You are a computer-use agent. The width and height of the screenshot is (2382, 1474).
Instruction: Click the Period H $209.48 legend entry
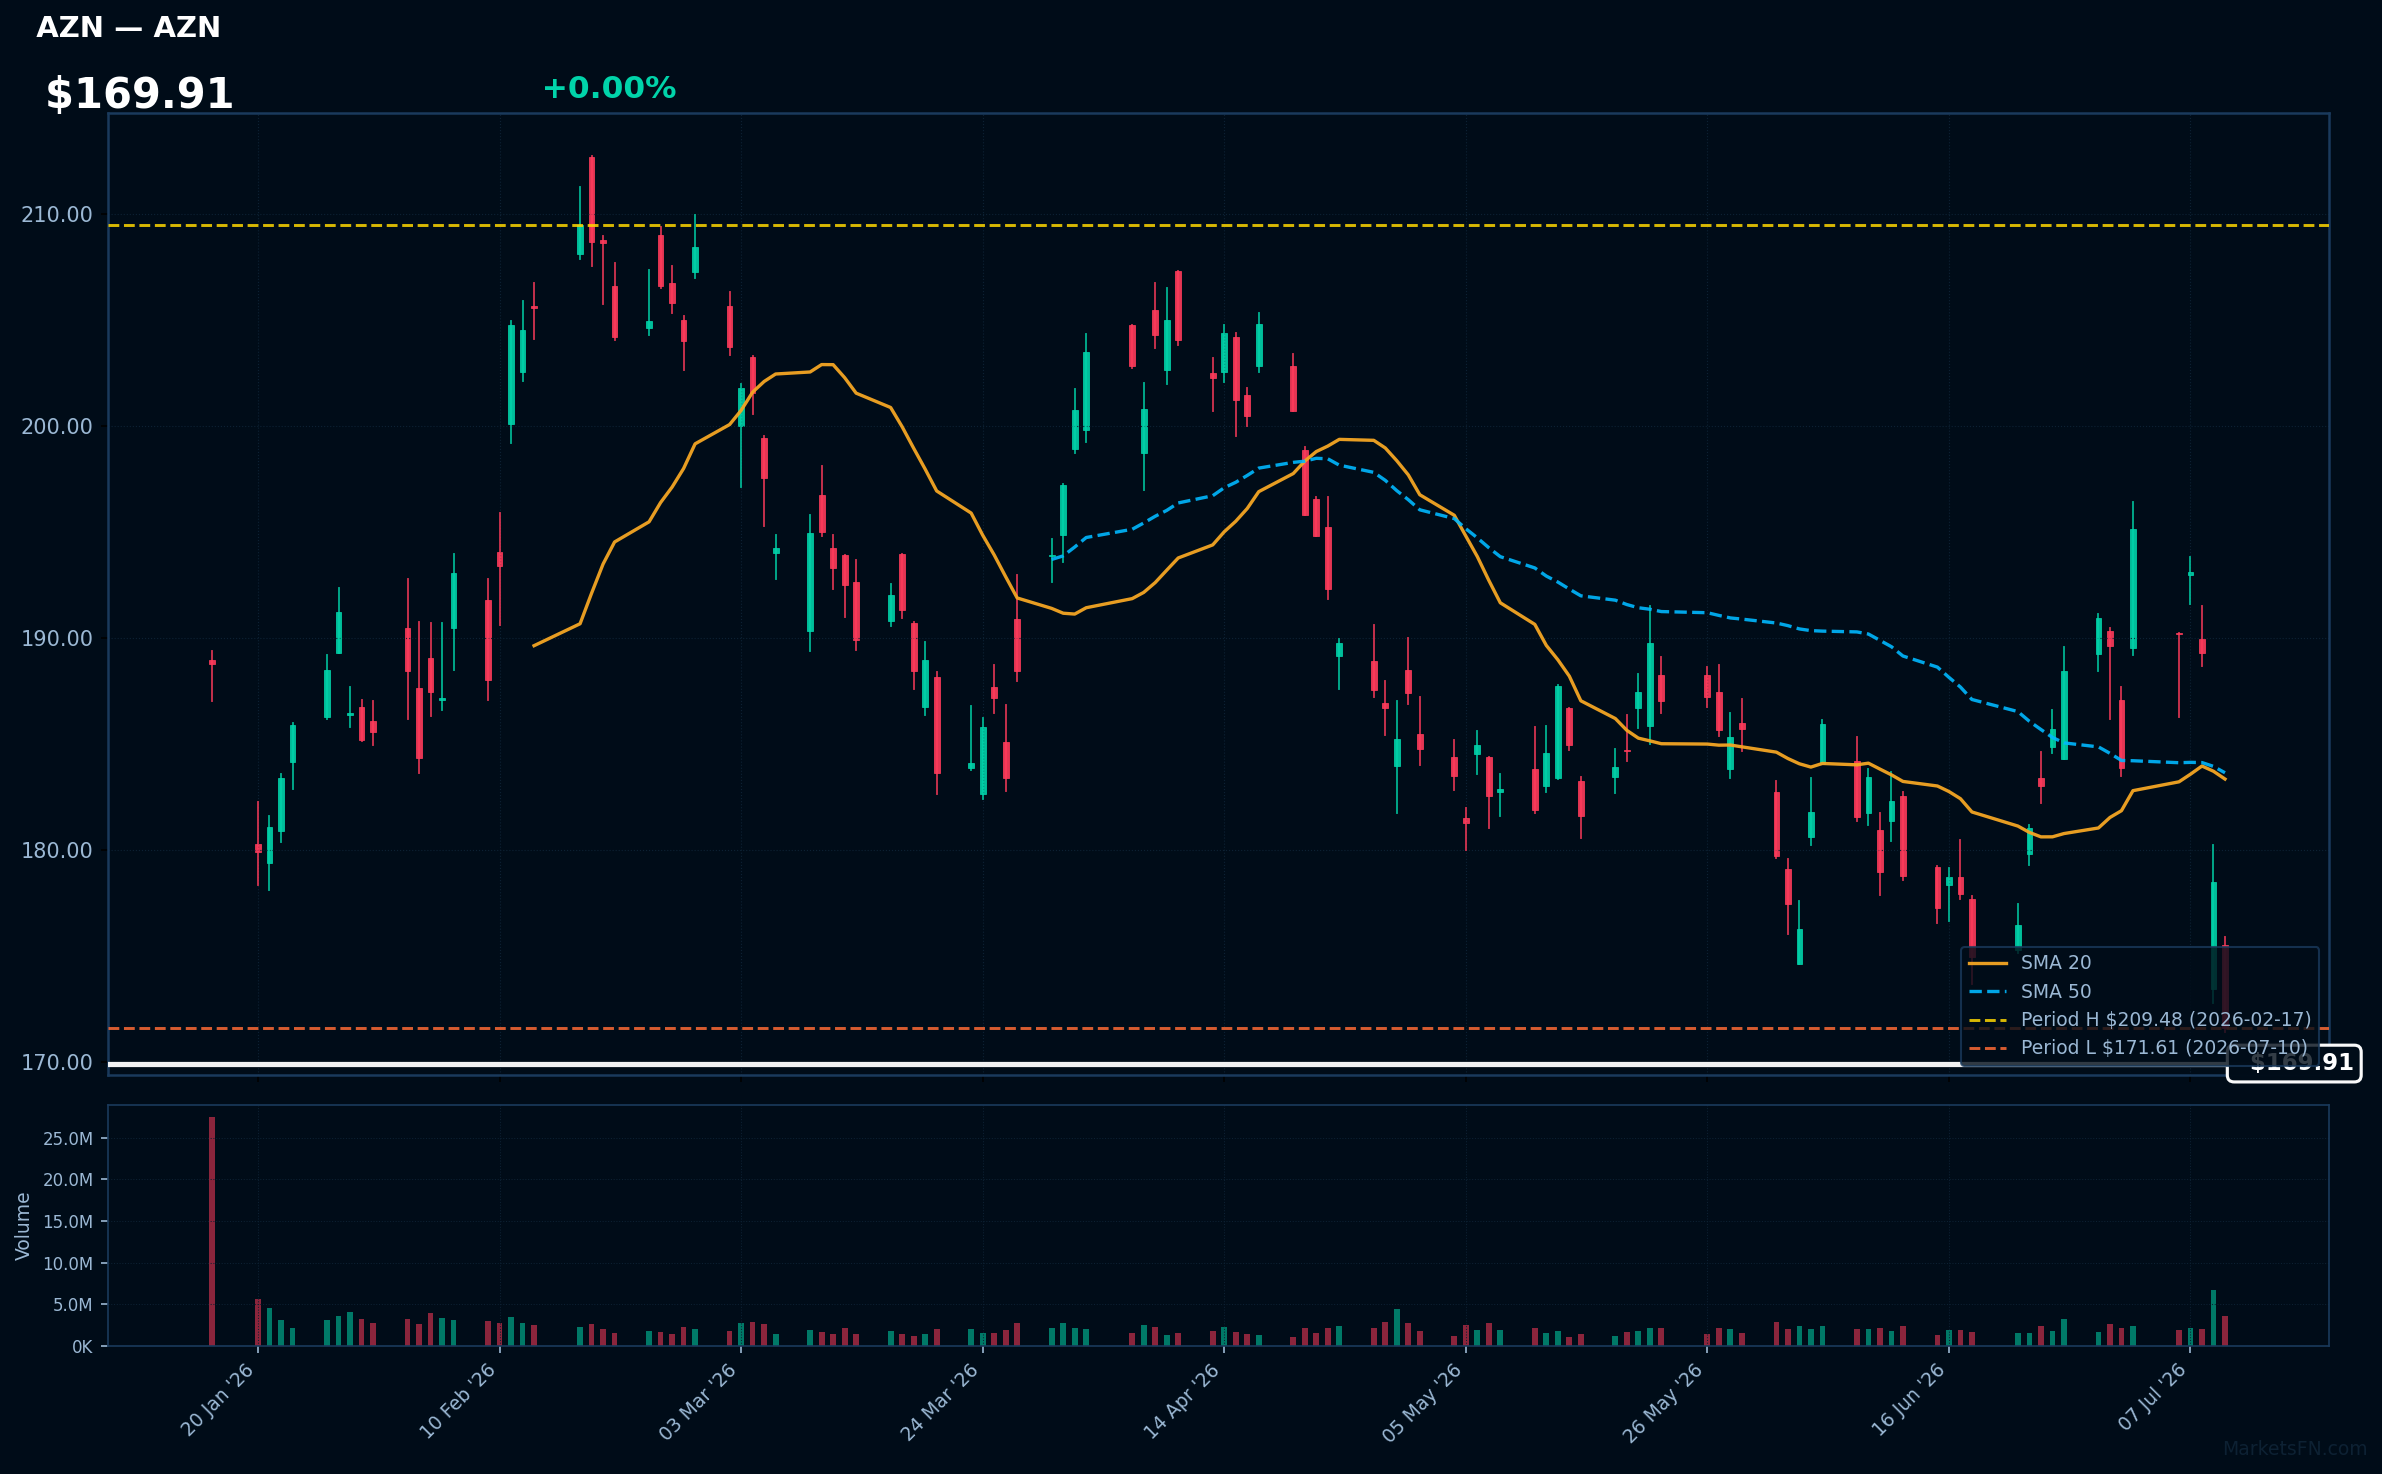(2139, 1019)
